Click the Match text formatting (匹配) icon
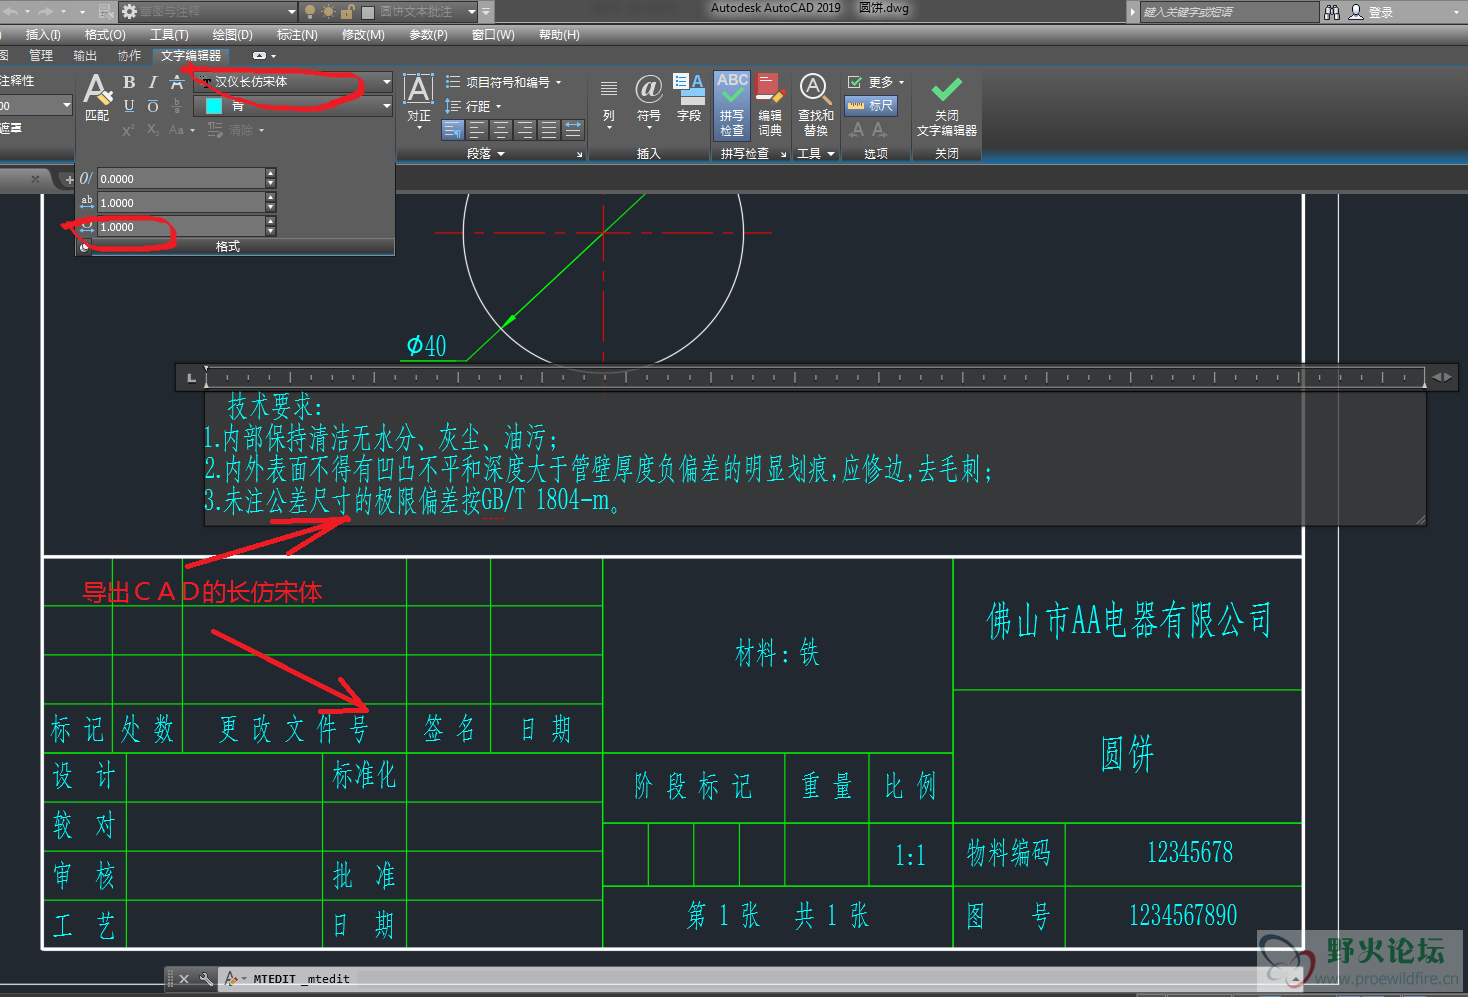Viewport: 1468px width, 997px height. tap(97, 97)
